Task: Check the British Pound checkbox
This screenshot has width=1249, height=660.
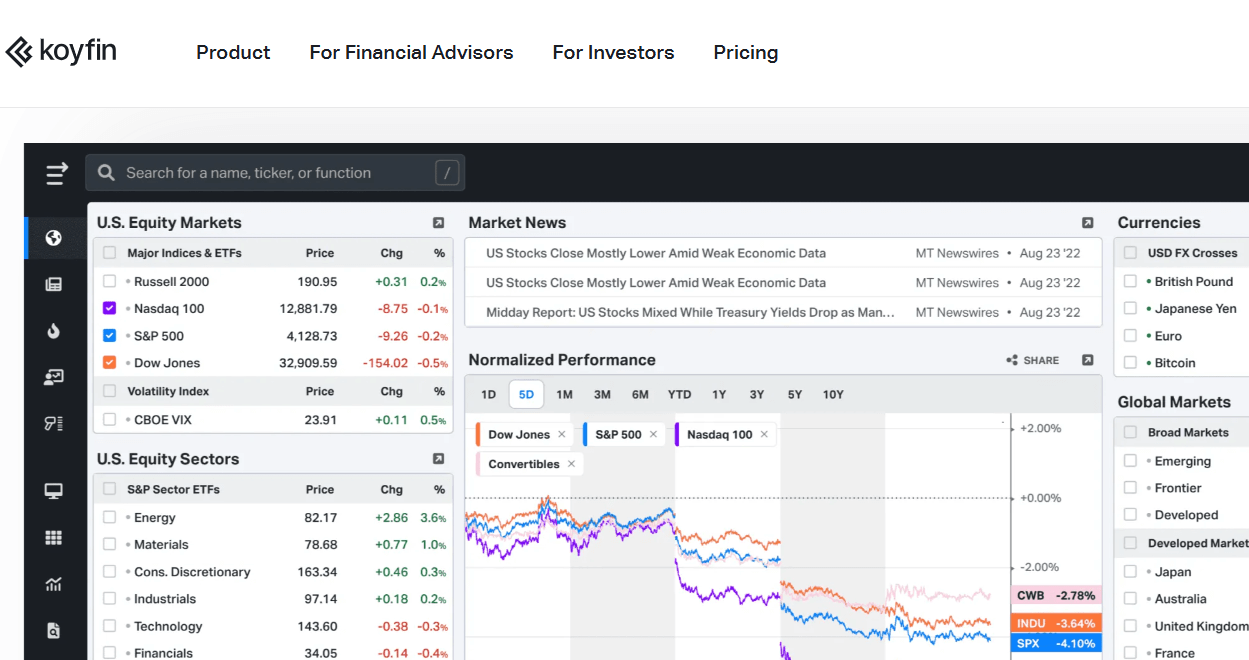Action: click(1130, 282)
